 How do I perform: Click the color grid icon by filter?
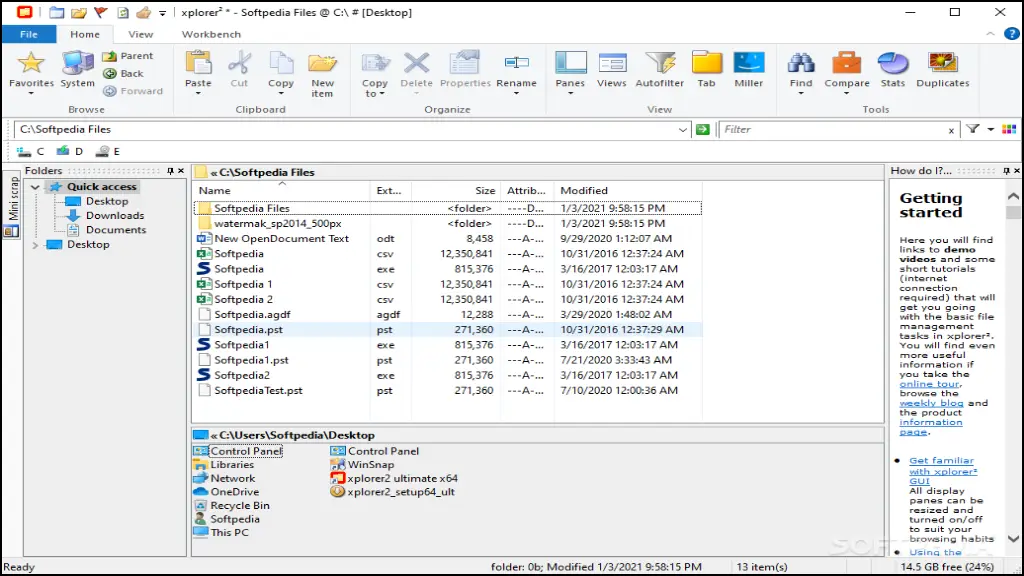click(1009, 129)
